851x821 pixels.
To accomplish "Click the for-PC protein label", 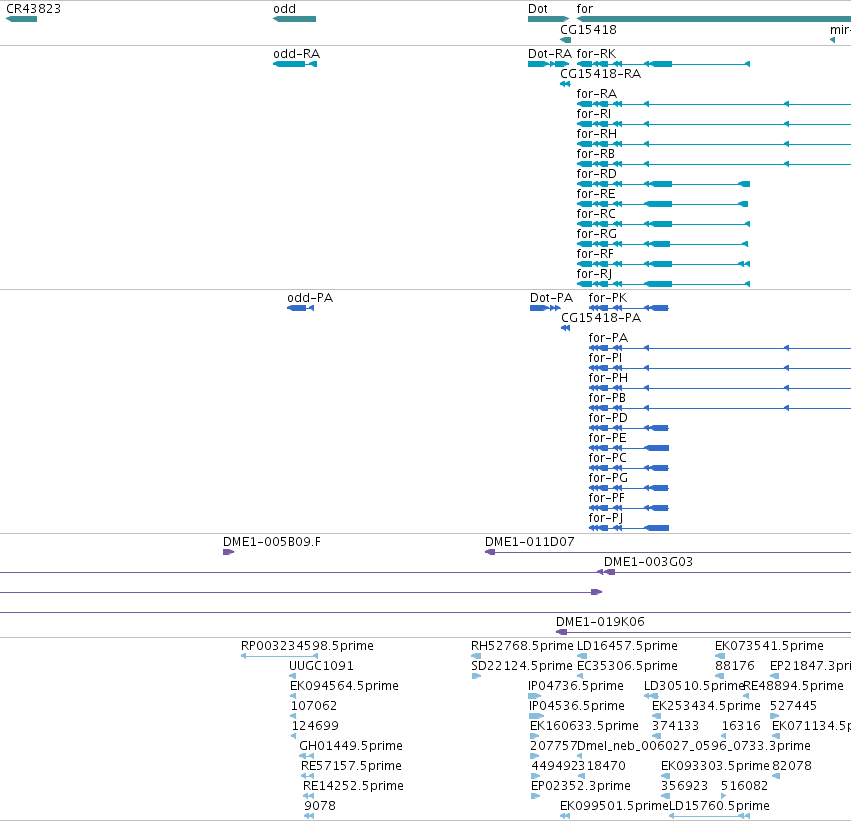I will click(607, 458).
